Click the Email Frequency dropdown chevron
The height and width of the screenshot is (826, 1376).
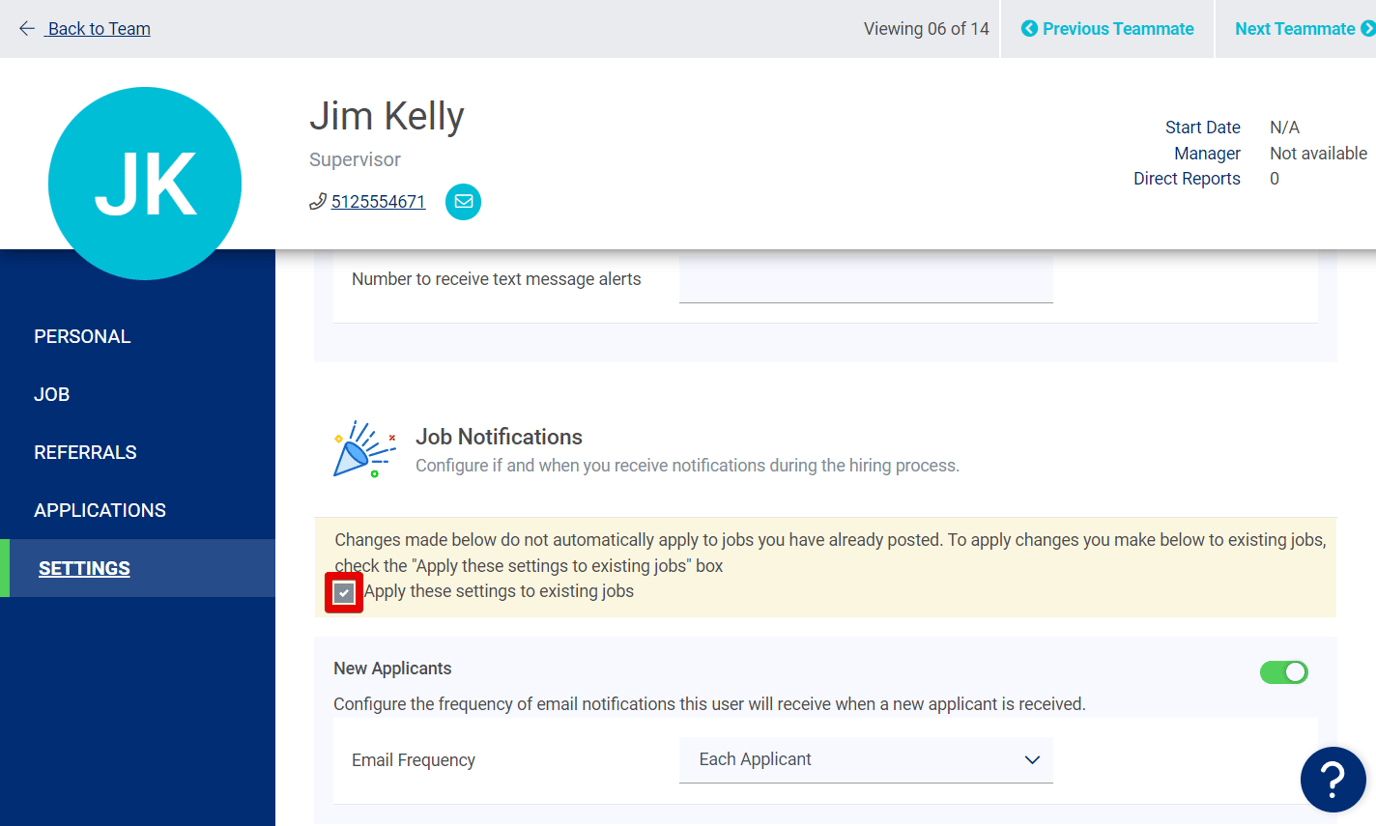1032,760
